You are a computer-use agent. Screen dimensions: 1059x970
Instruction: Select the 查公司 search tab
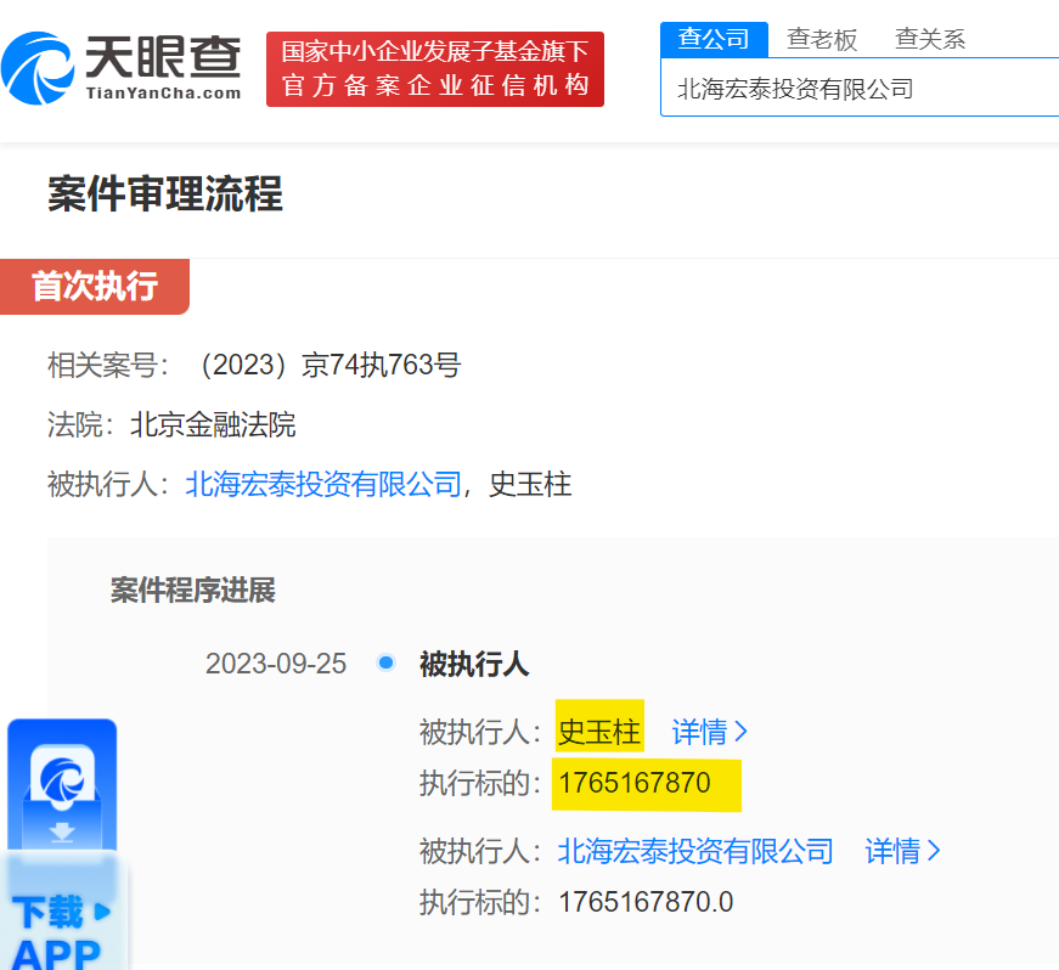click(x=714, y=39)
